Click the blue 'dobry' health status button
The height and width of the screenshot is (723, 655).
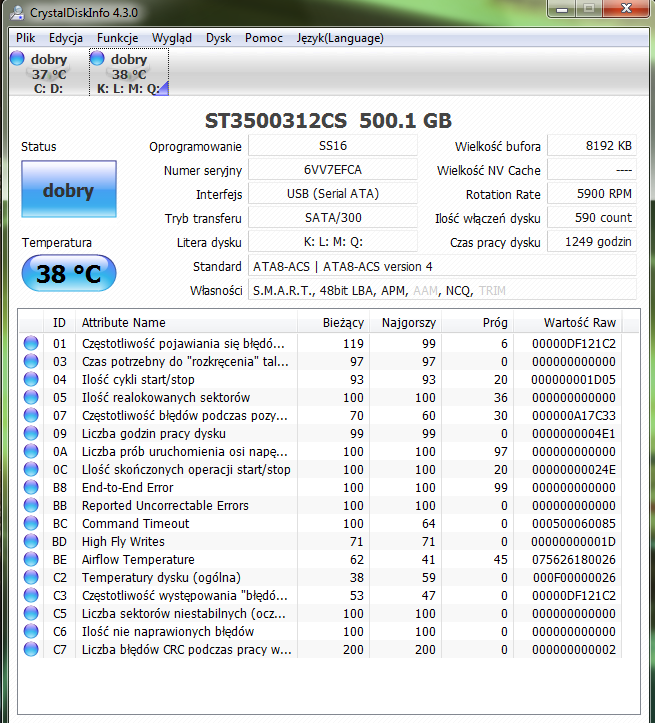68,191
